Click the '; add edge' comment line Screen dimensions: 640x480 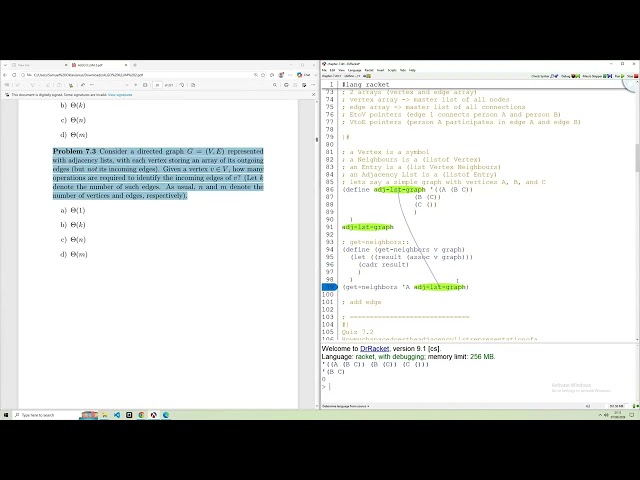pos(362,302)
